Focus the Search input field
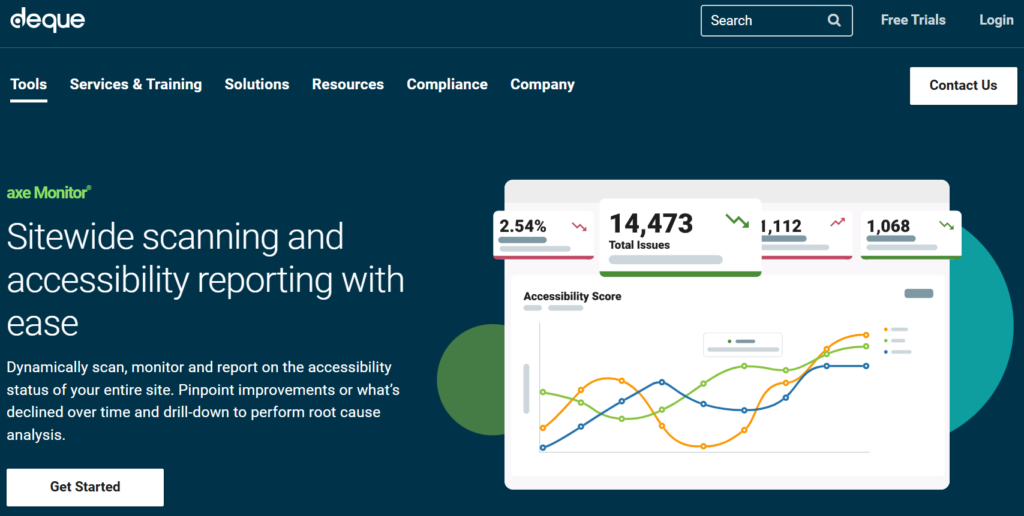 click(762, 20)
